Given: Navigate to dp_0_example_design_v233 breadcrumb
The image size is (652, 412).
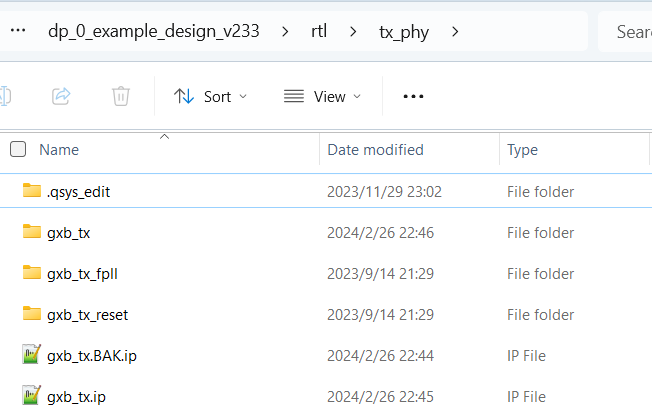Looking at the screenshot, I should coord(153,31).
